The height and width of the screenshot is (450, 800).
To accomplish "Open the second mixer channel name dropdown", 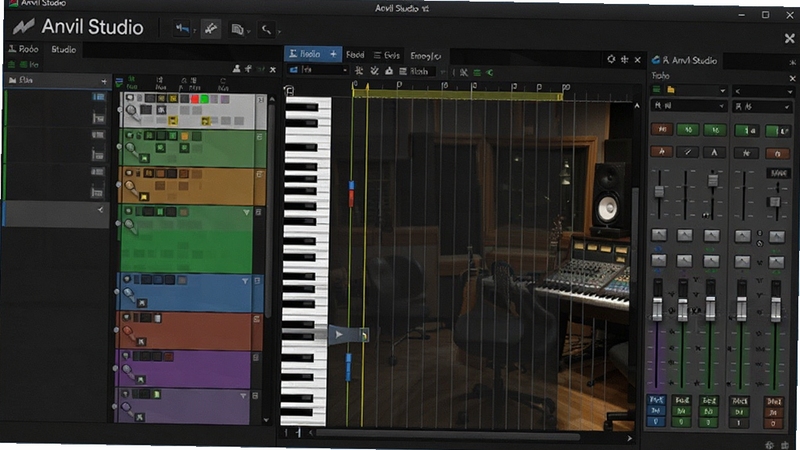I will point(762,107).
